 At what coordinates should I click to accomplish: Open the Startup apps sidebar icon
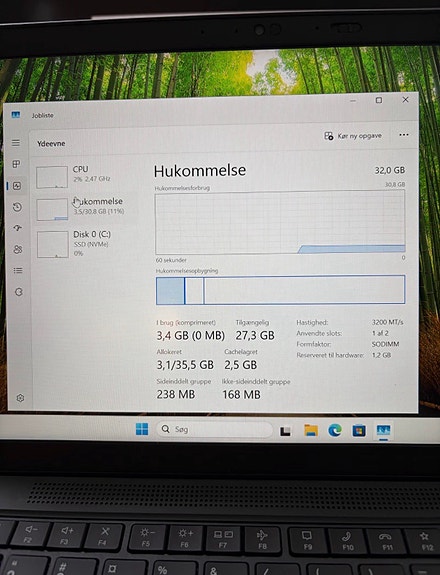(x=18, y=228)
